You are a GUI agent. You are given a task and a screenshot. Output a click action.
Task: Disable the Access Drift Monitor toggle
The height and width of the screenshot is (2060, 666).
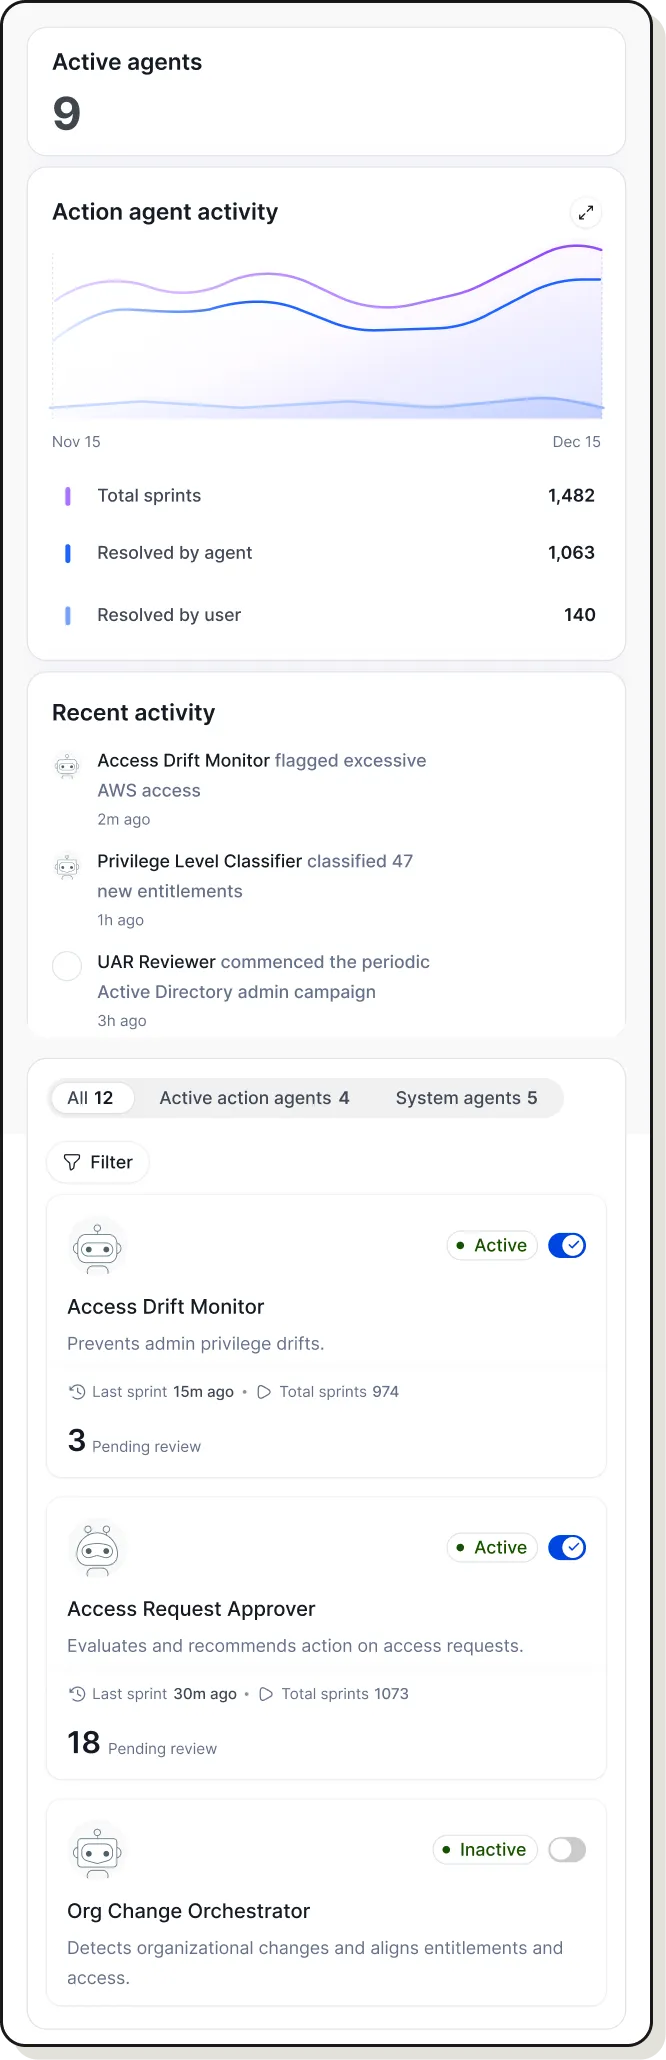coord(567,1245)
